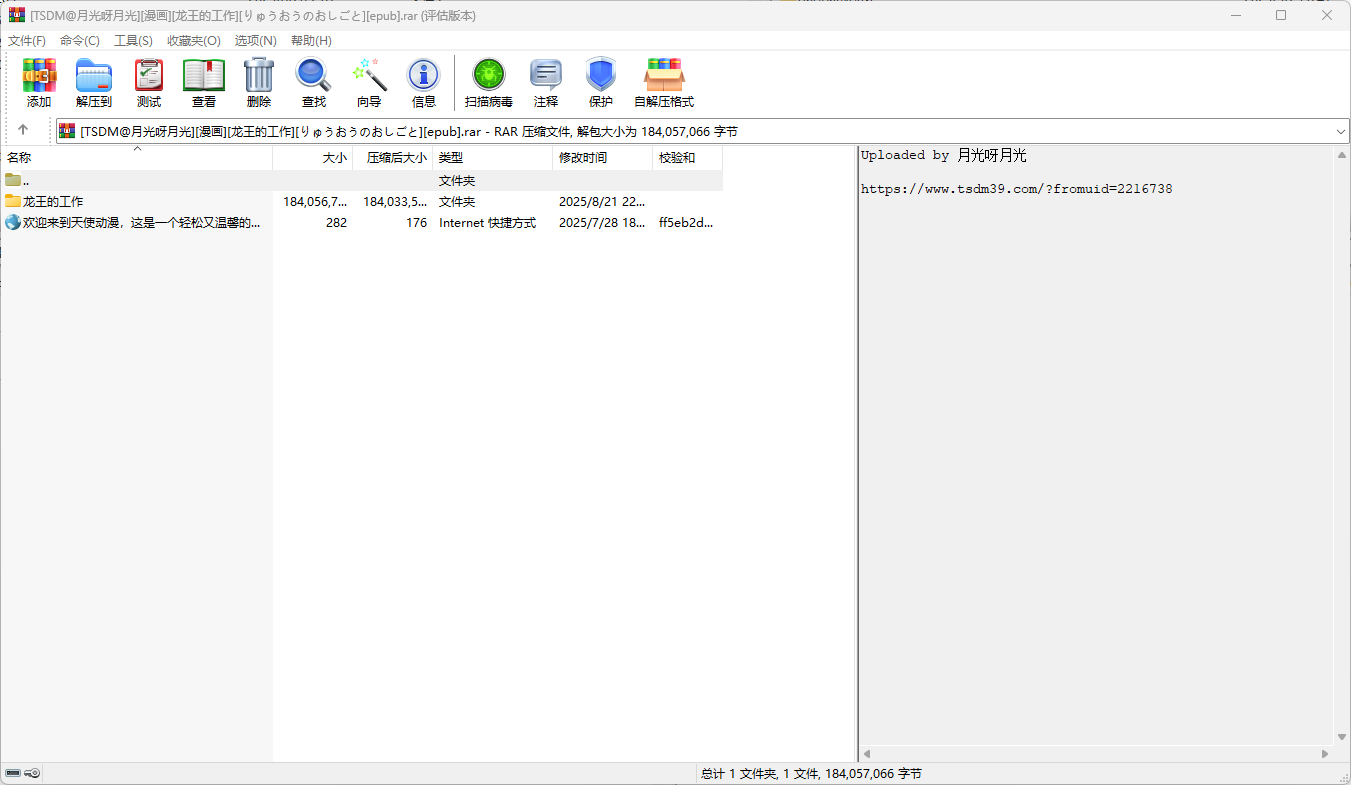Sort files by 名称 column header
Screen dimensions: 1351x785
(x=136, y=158)
